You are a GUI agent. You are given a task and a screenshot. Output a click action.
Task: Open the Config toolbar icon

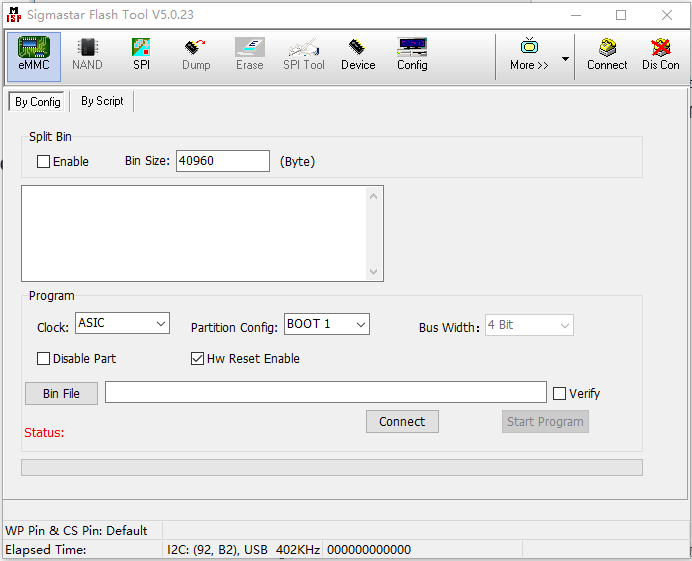tap(412, 55)
